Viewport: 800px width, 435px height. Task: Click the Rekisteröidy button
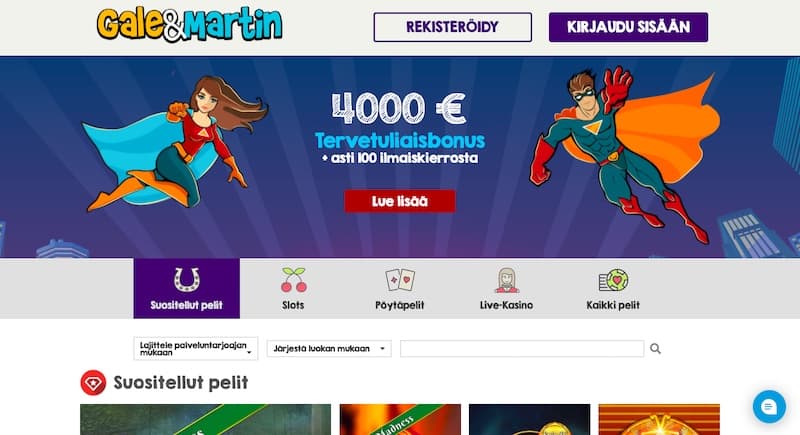(453, 27)
